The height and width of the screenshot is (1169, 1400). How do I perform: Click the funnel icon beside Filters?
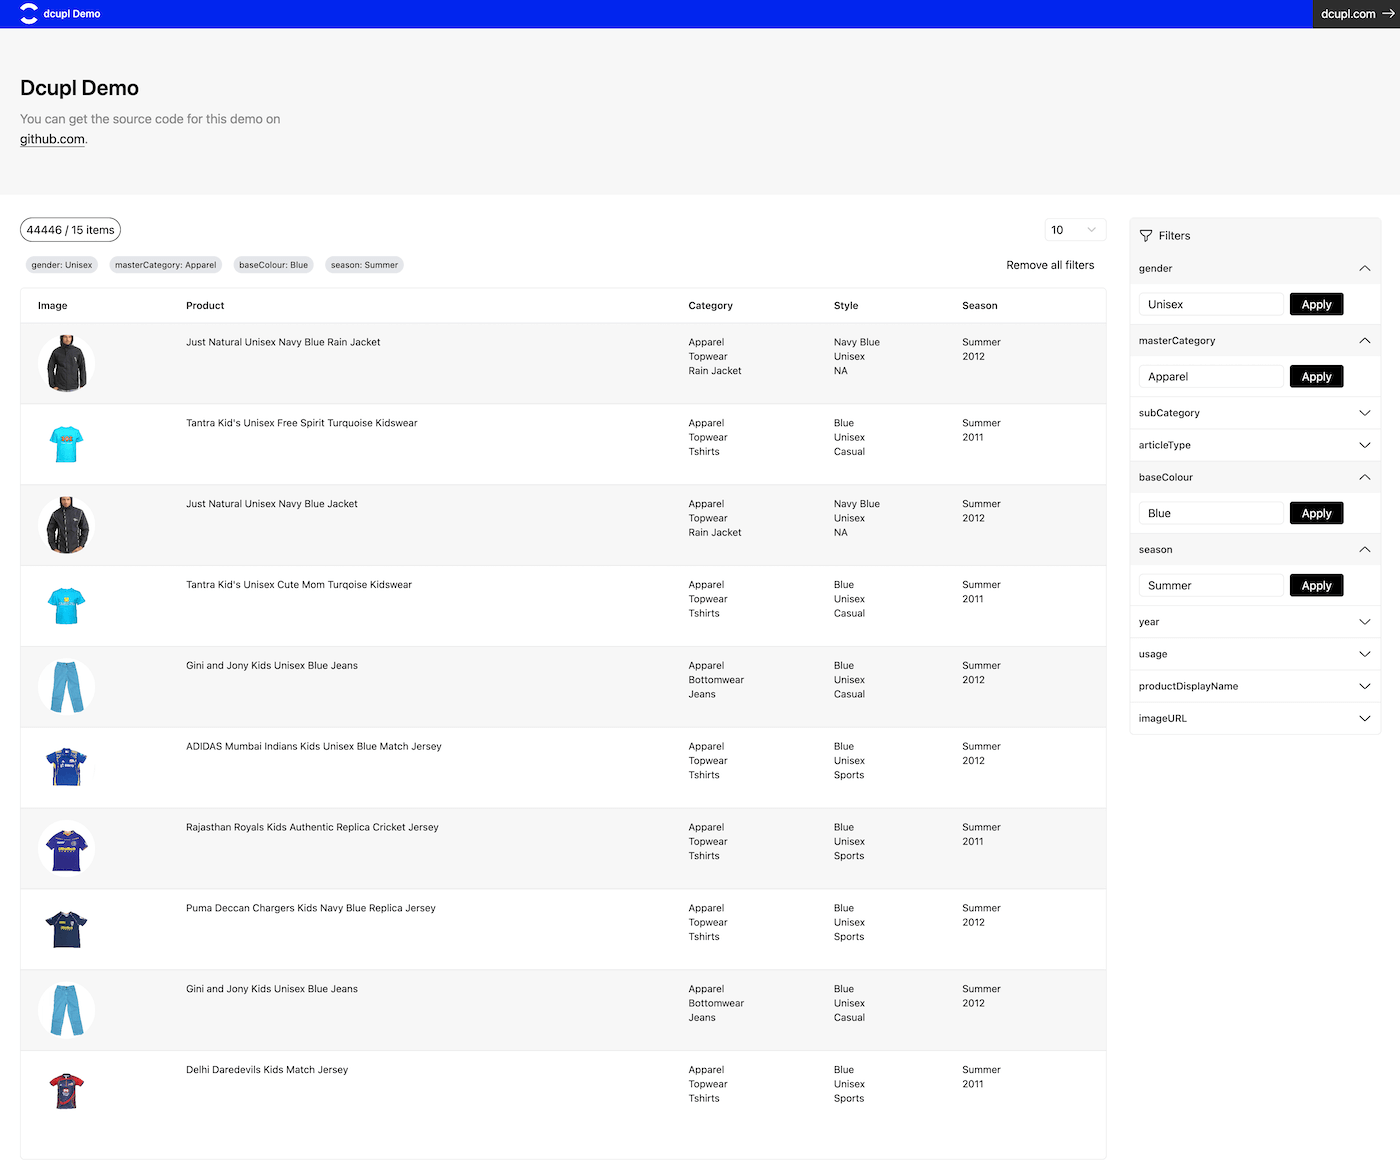pos(1146,236)
